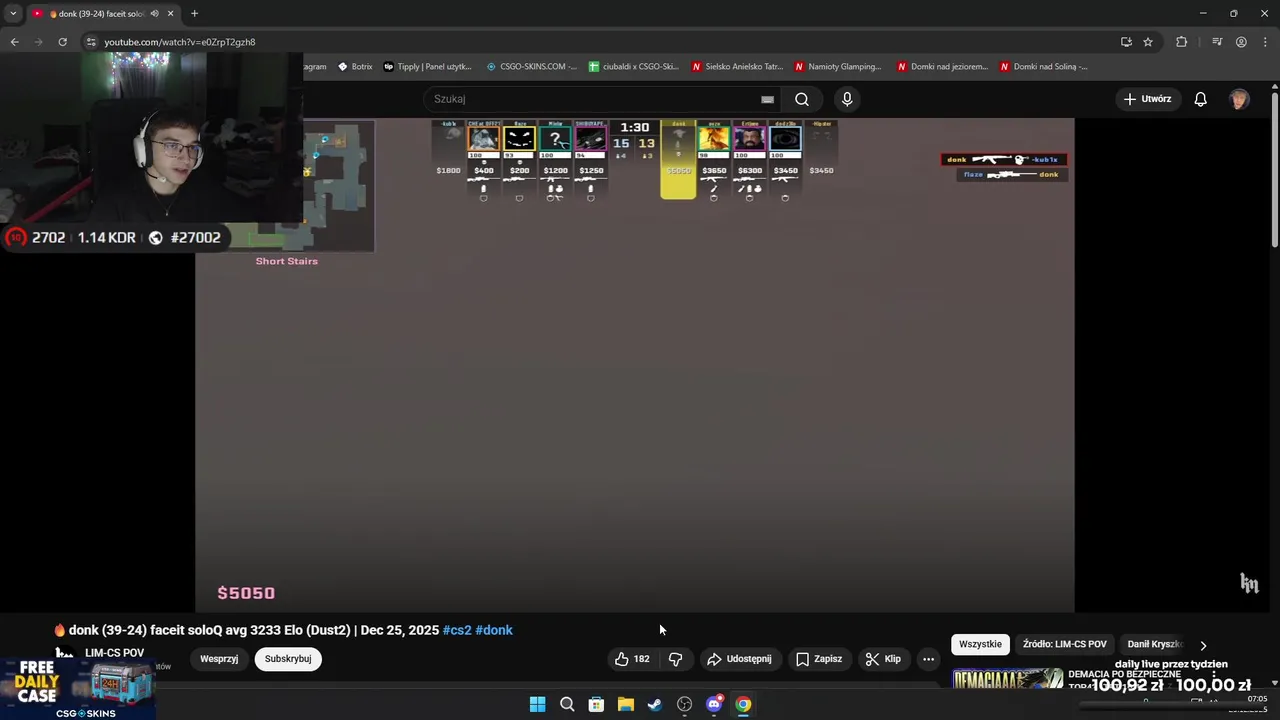Image resolution: width=1280 pixels, height=720 pixels.
Task: Open Windows taskbar search
Action: 567,704
